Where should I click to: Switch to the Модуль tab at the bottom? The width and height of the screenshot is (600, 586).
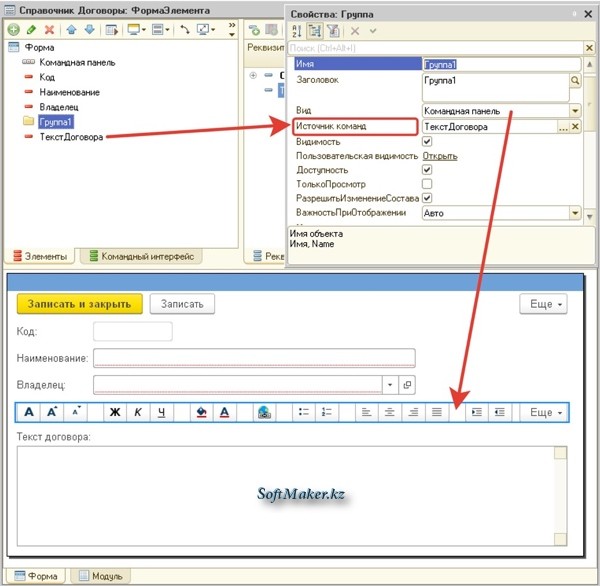pyautogui.click(x=100, y=576)
